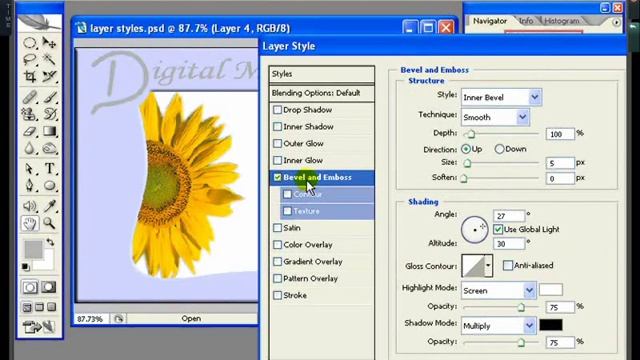Enable the Satin checkbox
Viewport: 640px width, 360px height.
point(278,228)
